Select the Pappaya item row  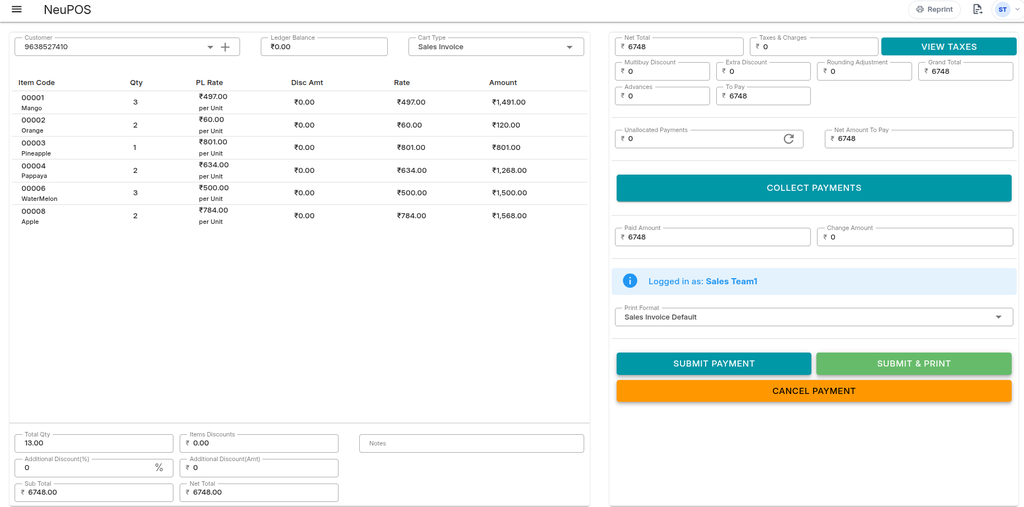coord(298,171)
